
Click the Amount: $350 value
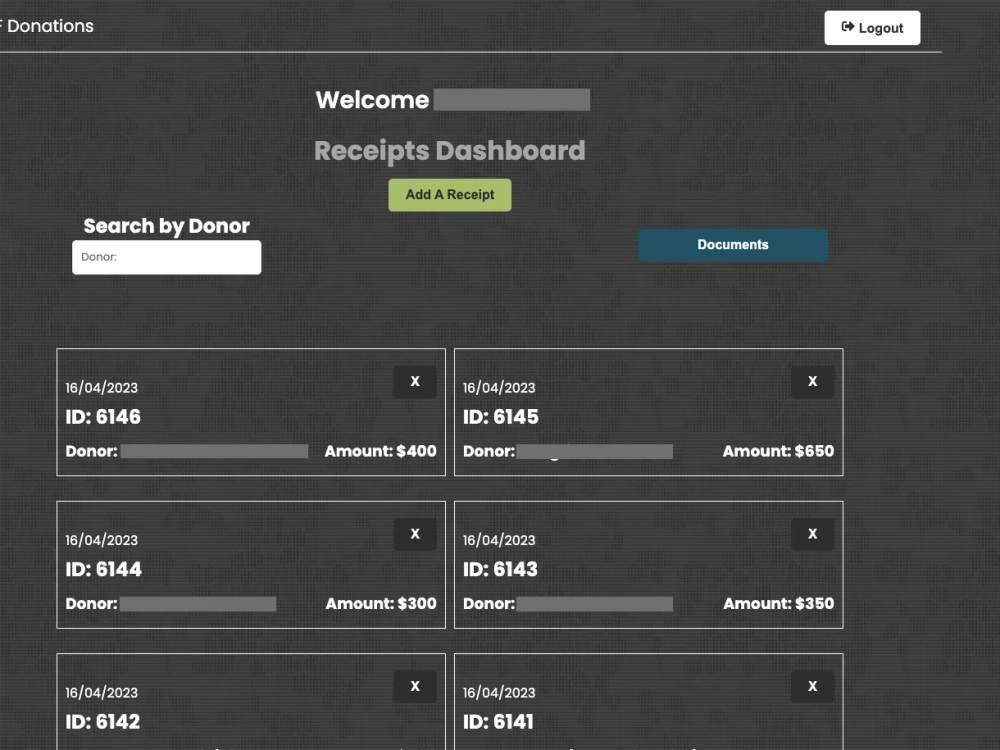coord(779,604)
